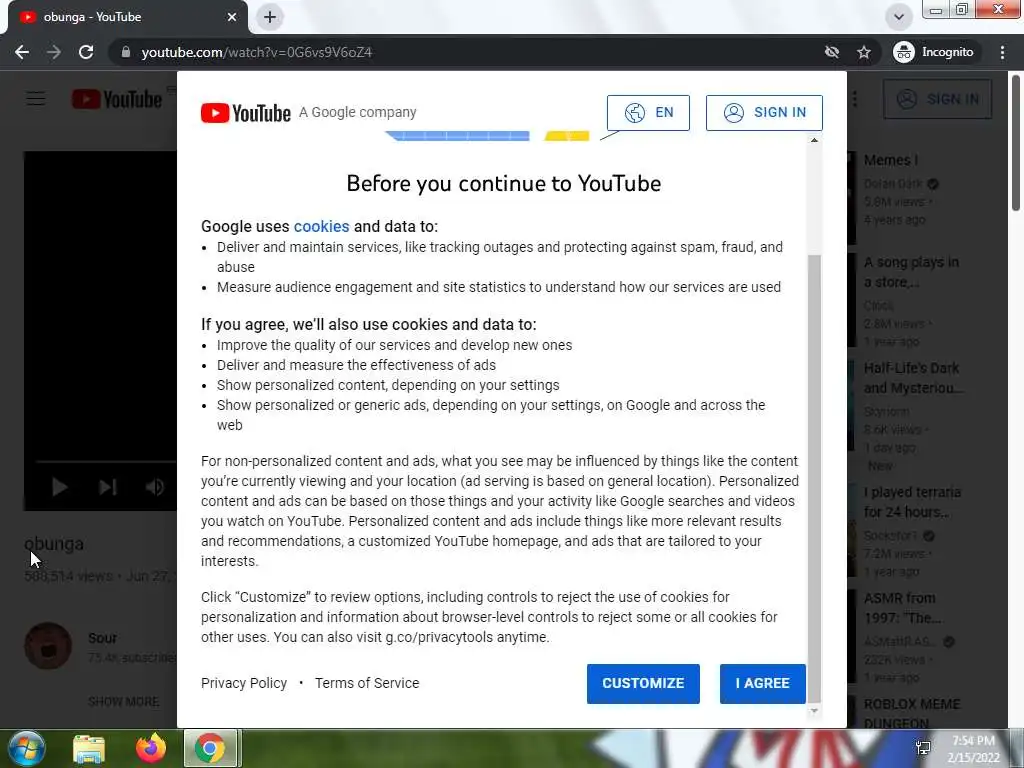Click the browser forward arrow

click(54, 52)
